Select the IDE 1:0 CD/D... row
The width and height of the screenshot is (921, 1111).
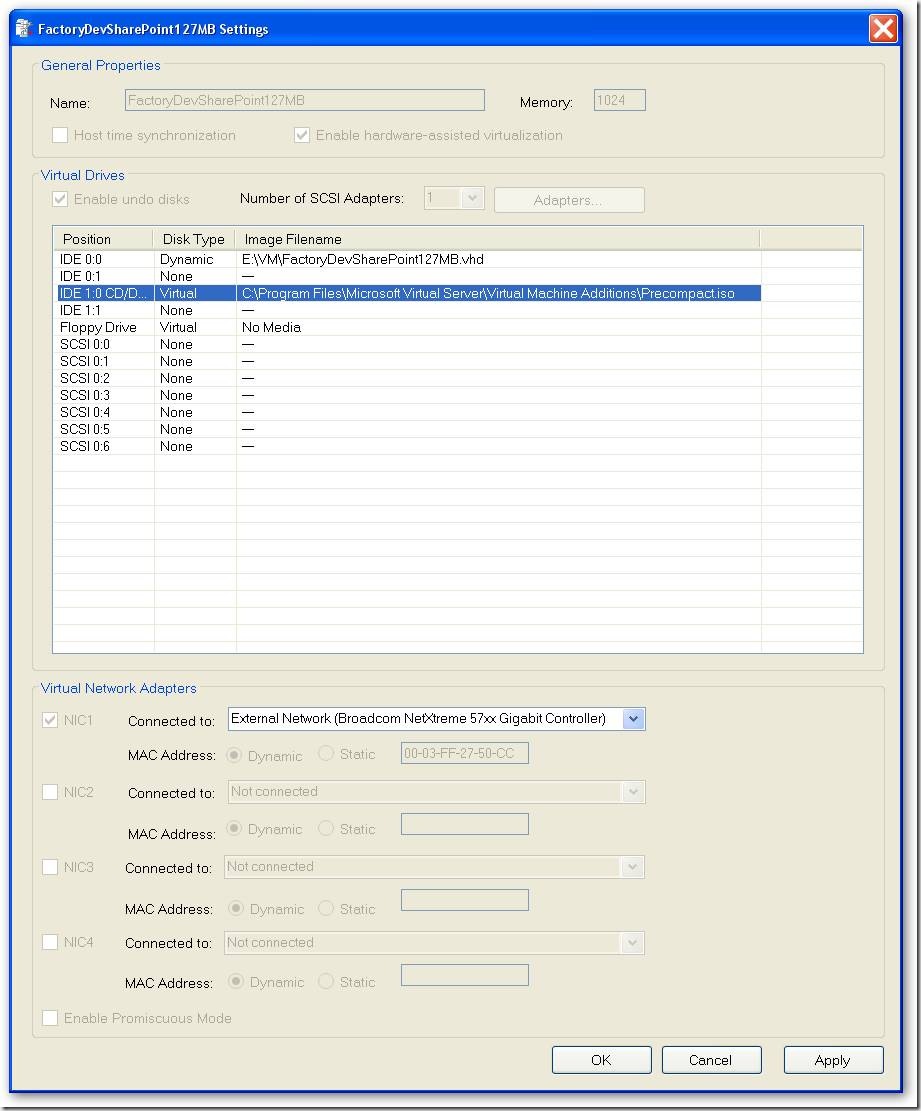[409, 293]
